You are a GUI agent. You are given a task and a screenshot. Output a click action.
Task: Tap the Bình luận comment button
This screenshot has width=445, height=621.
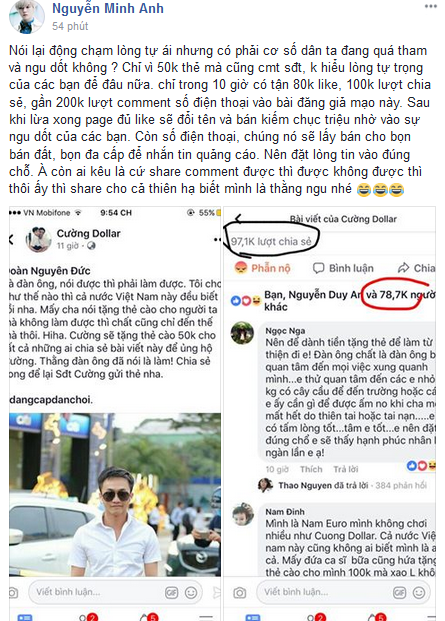pos(343,268)
